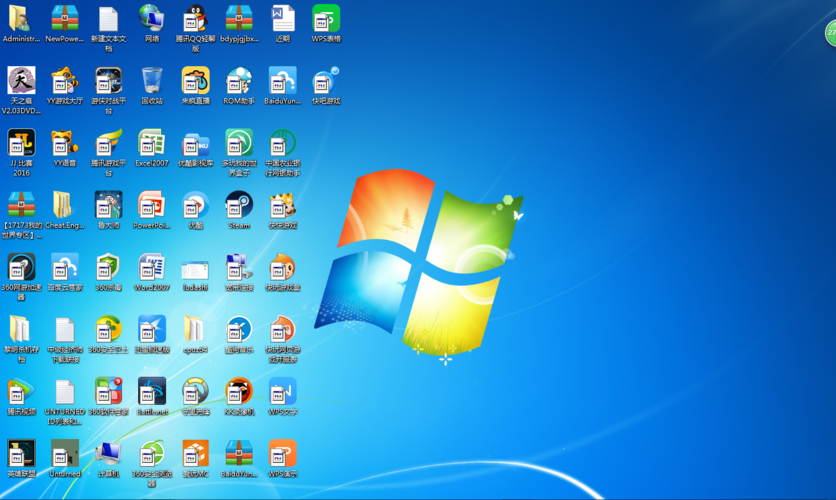Open 360软件管家 shortcut
The height and width of the screenshot is (500, 836).
[x=108, y=391]
